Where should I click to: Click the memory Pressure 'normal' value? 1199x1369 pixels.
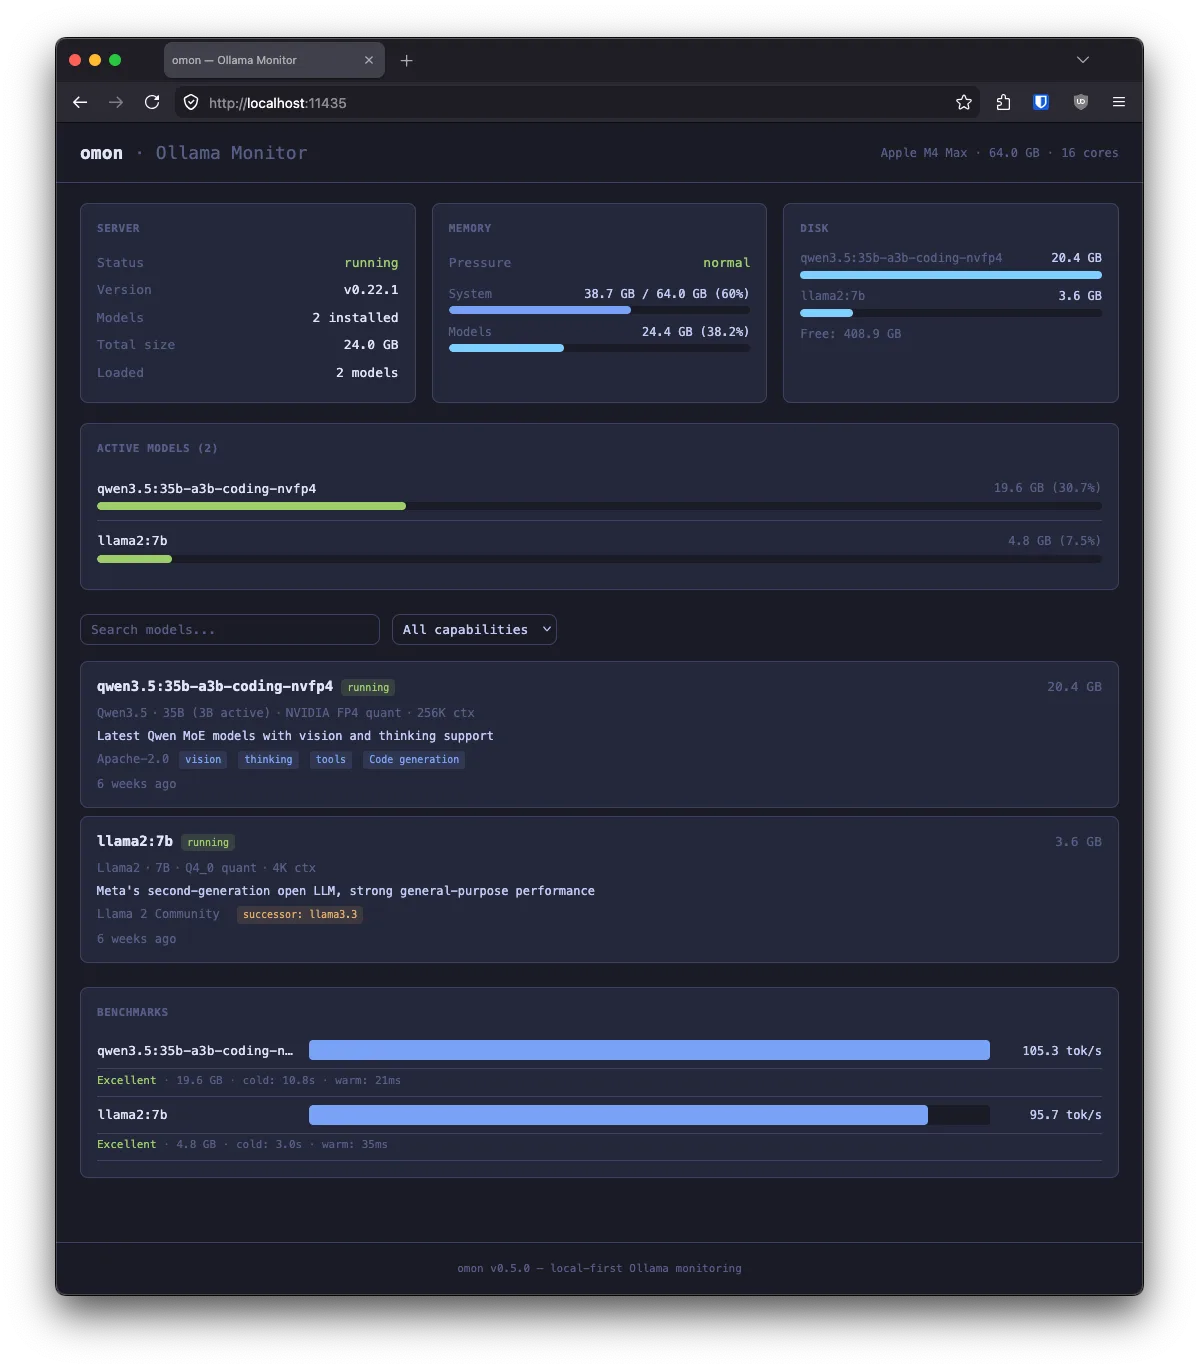(726, 263)
